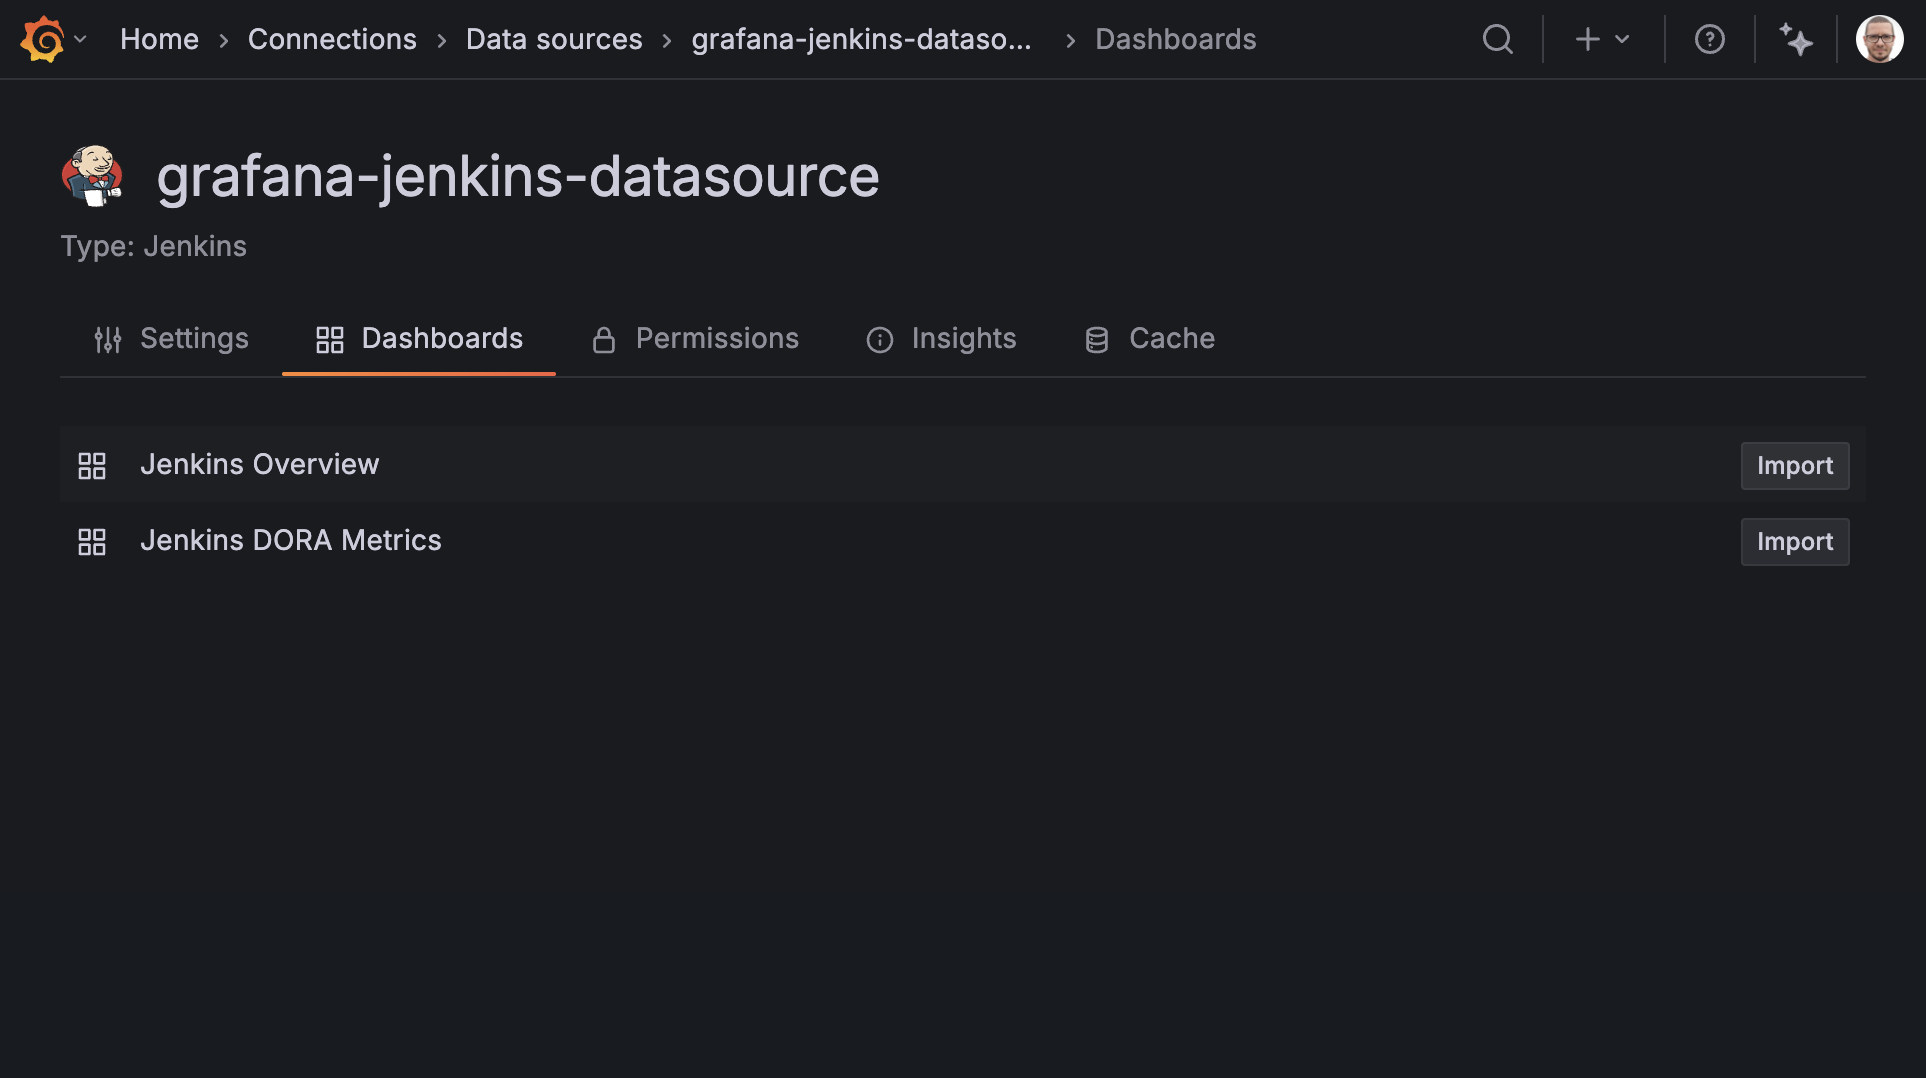The height and width of the screenshot is (1078, 1926).
Task: Click the help question mark icon
Action: (1710, 40)
